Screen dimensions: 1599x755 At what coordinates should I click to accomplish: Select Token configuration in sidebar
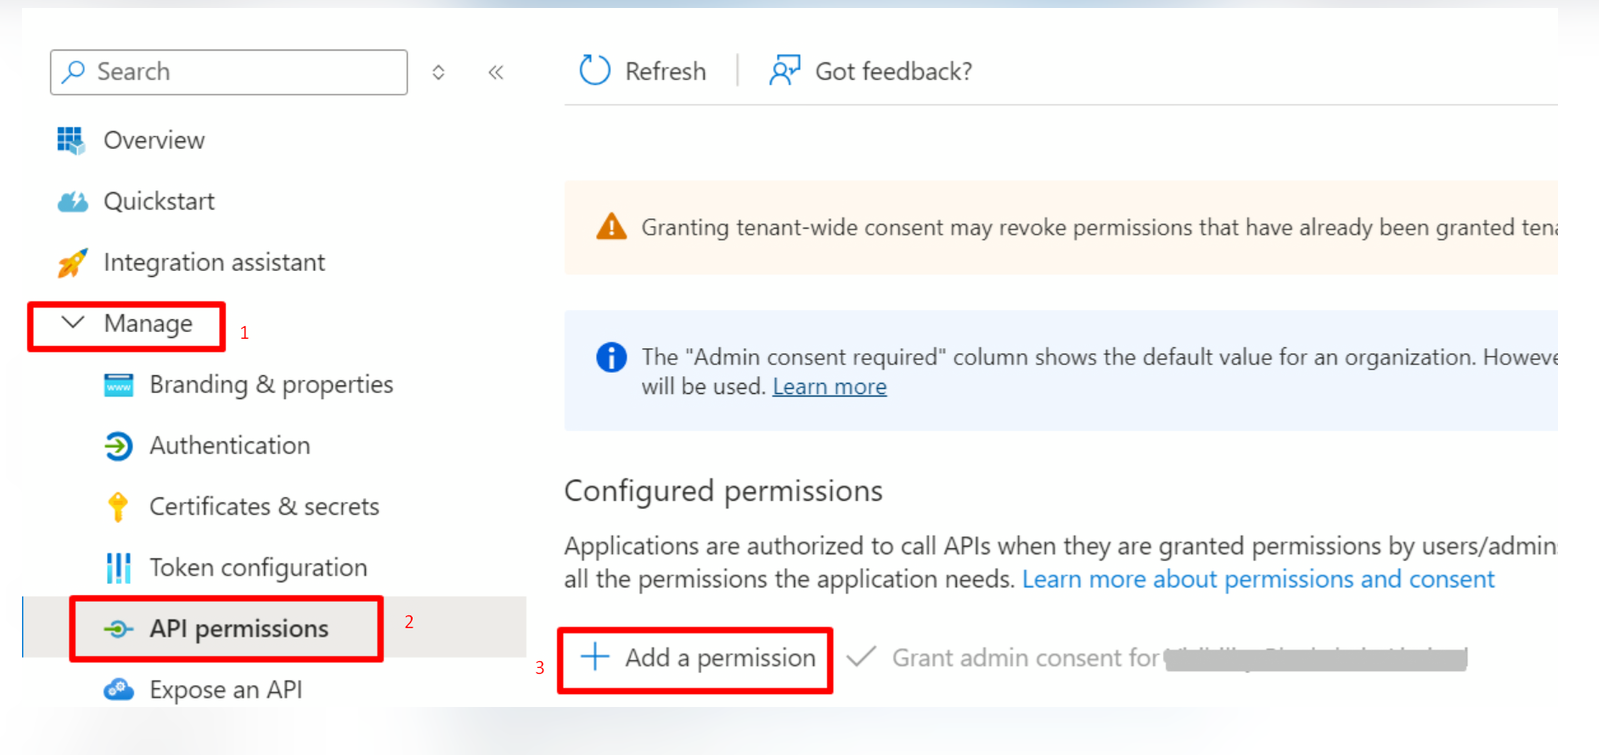(x=258, y=568)
